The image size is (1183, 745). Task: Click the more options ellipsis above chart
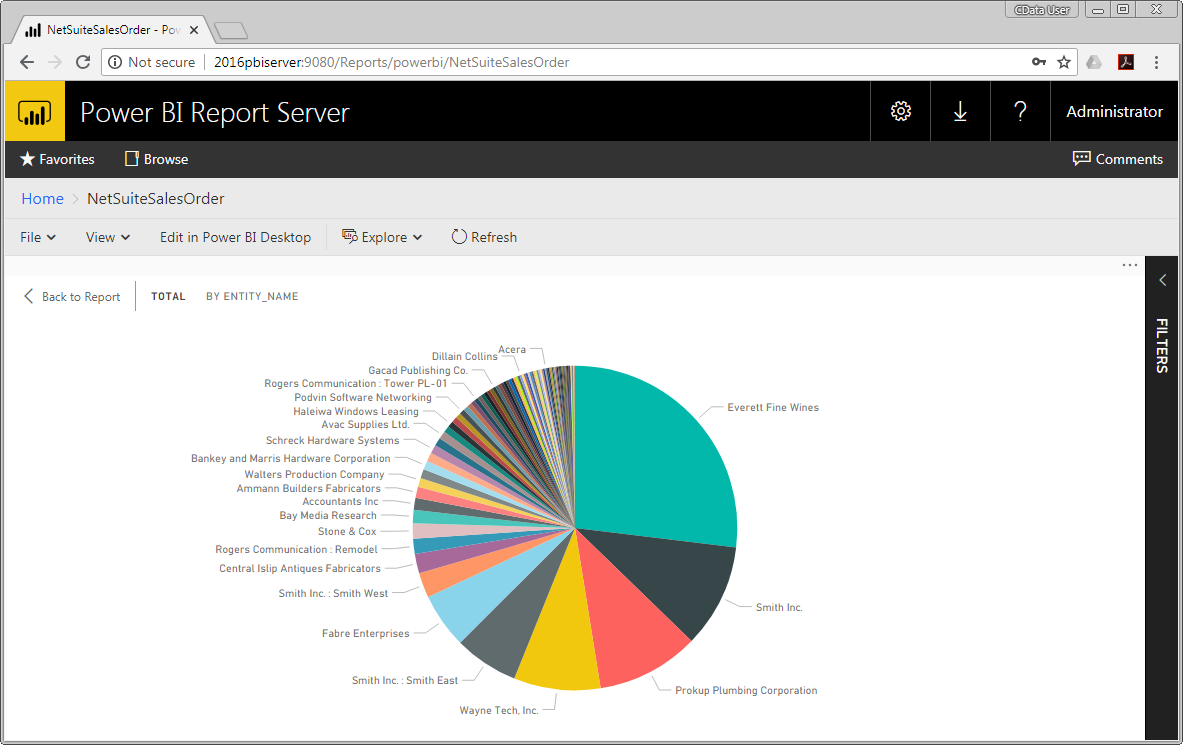coord(1130,266)
